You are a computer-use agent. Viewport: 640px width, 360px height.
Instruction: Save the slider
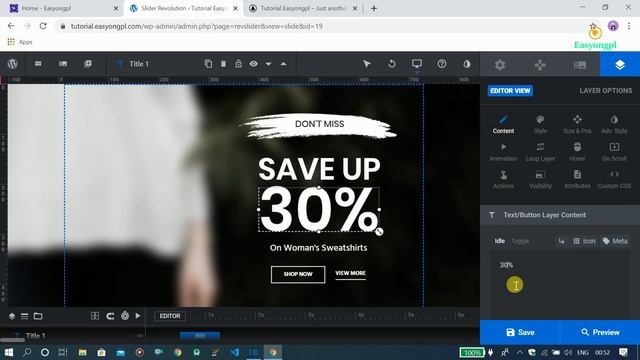point(520,332)
